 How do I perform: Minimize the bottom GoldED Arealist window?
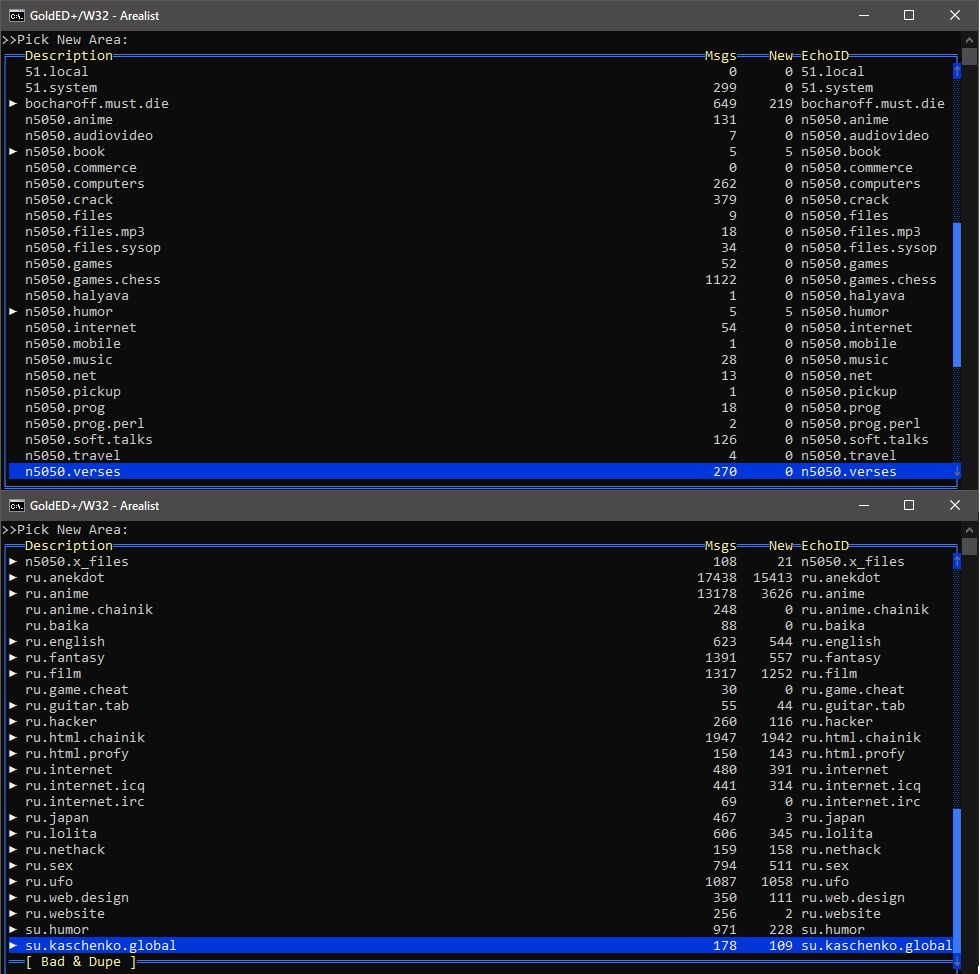(864, 506)
